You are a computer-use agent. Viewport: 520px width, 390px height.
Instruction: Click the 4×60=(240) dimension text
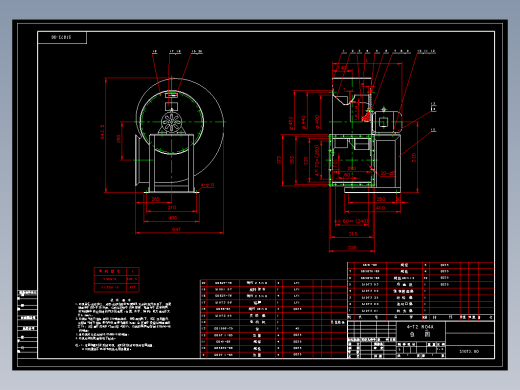352,221
